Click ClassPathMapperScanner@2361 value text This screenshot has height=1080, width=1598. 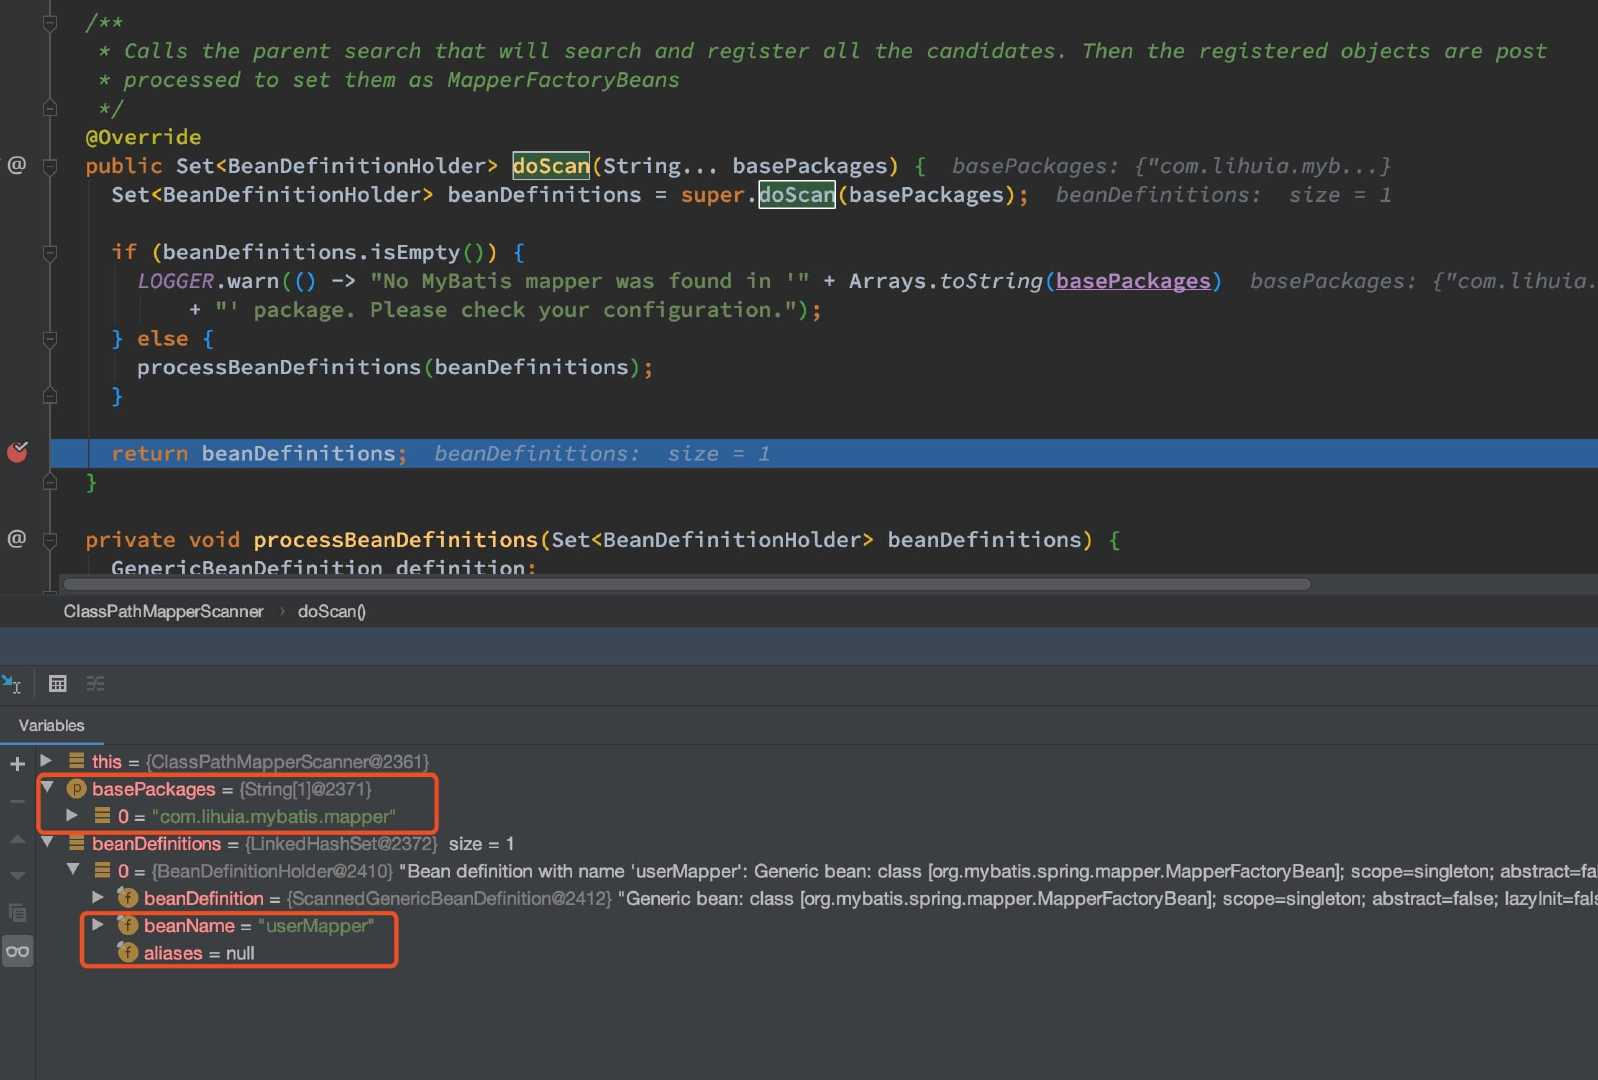(x=287, y=761)
